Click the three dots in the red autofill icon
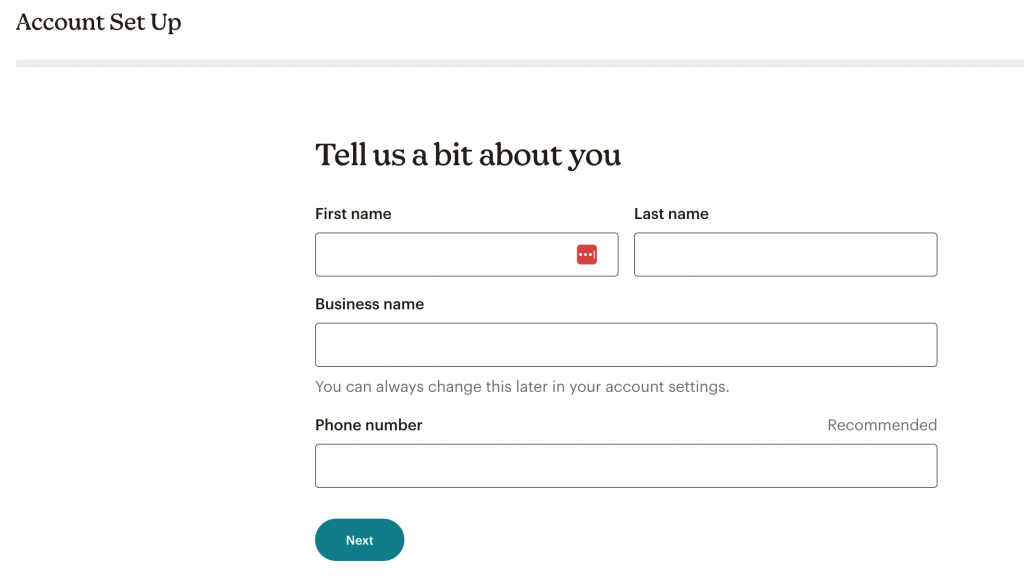The image size is (1024, 584). coord(584,255)
